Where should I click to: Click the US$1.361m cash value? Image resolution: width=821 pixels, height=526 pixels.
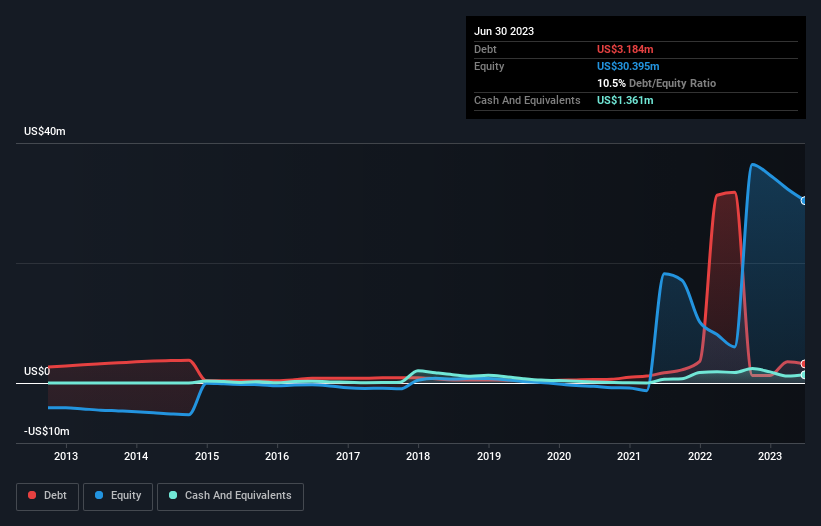pyautogui.click(x=625, y=100)
